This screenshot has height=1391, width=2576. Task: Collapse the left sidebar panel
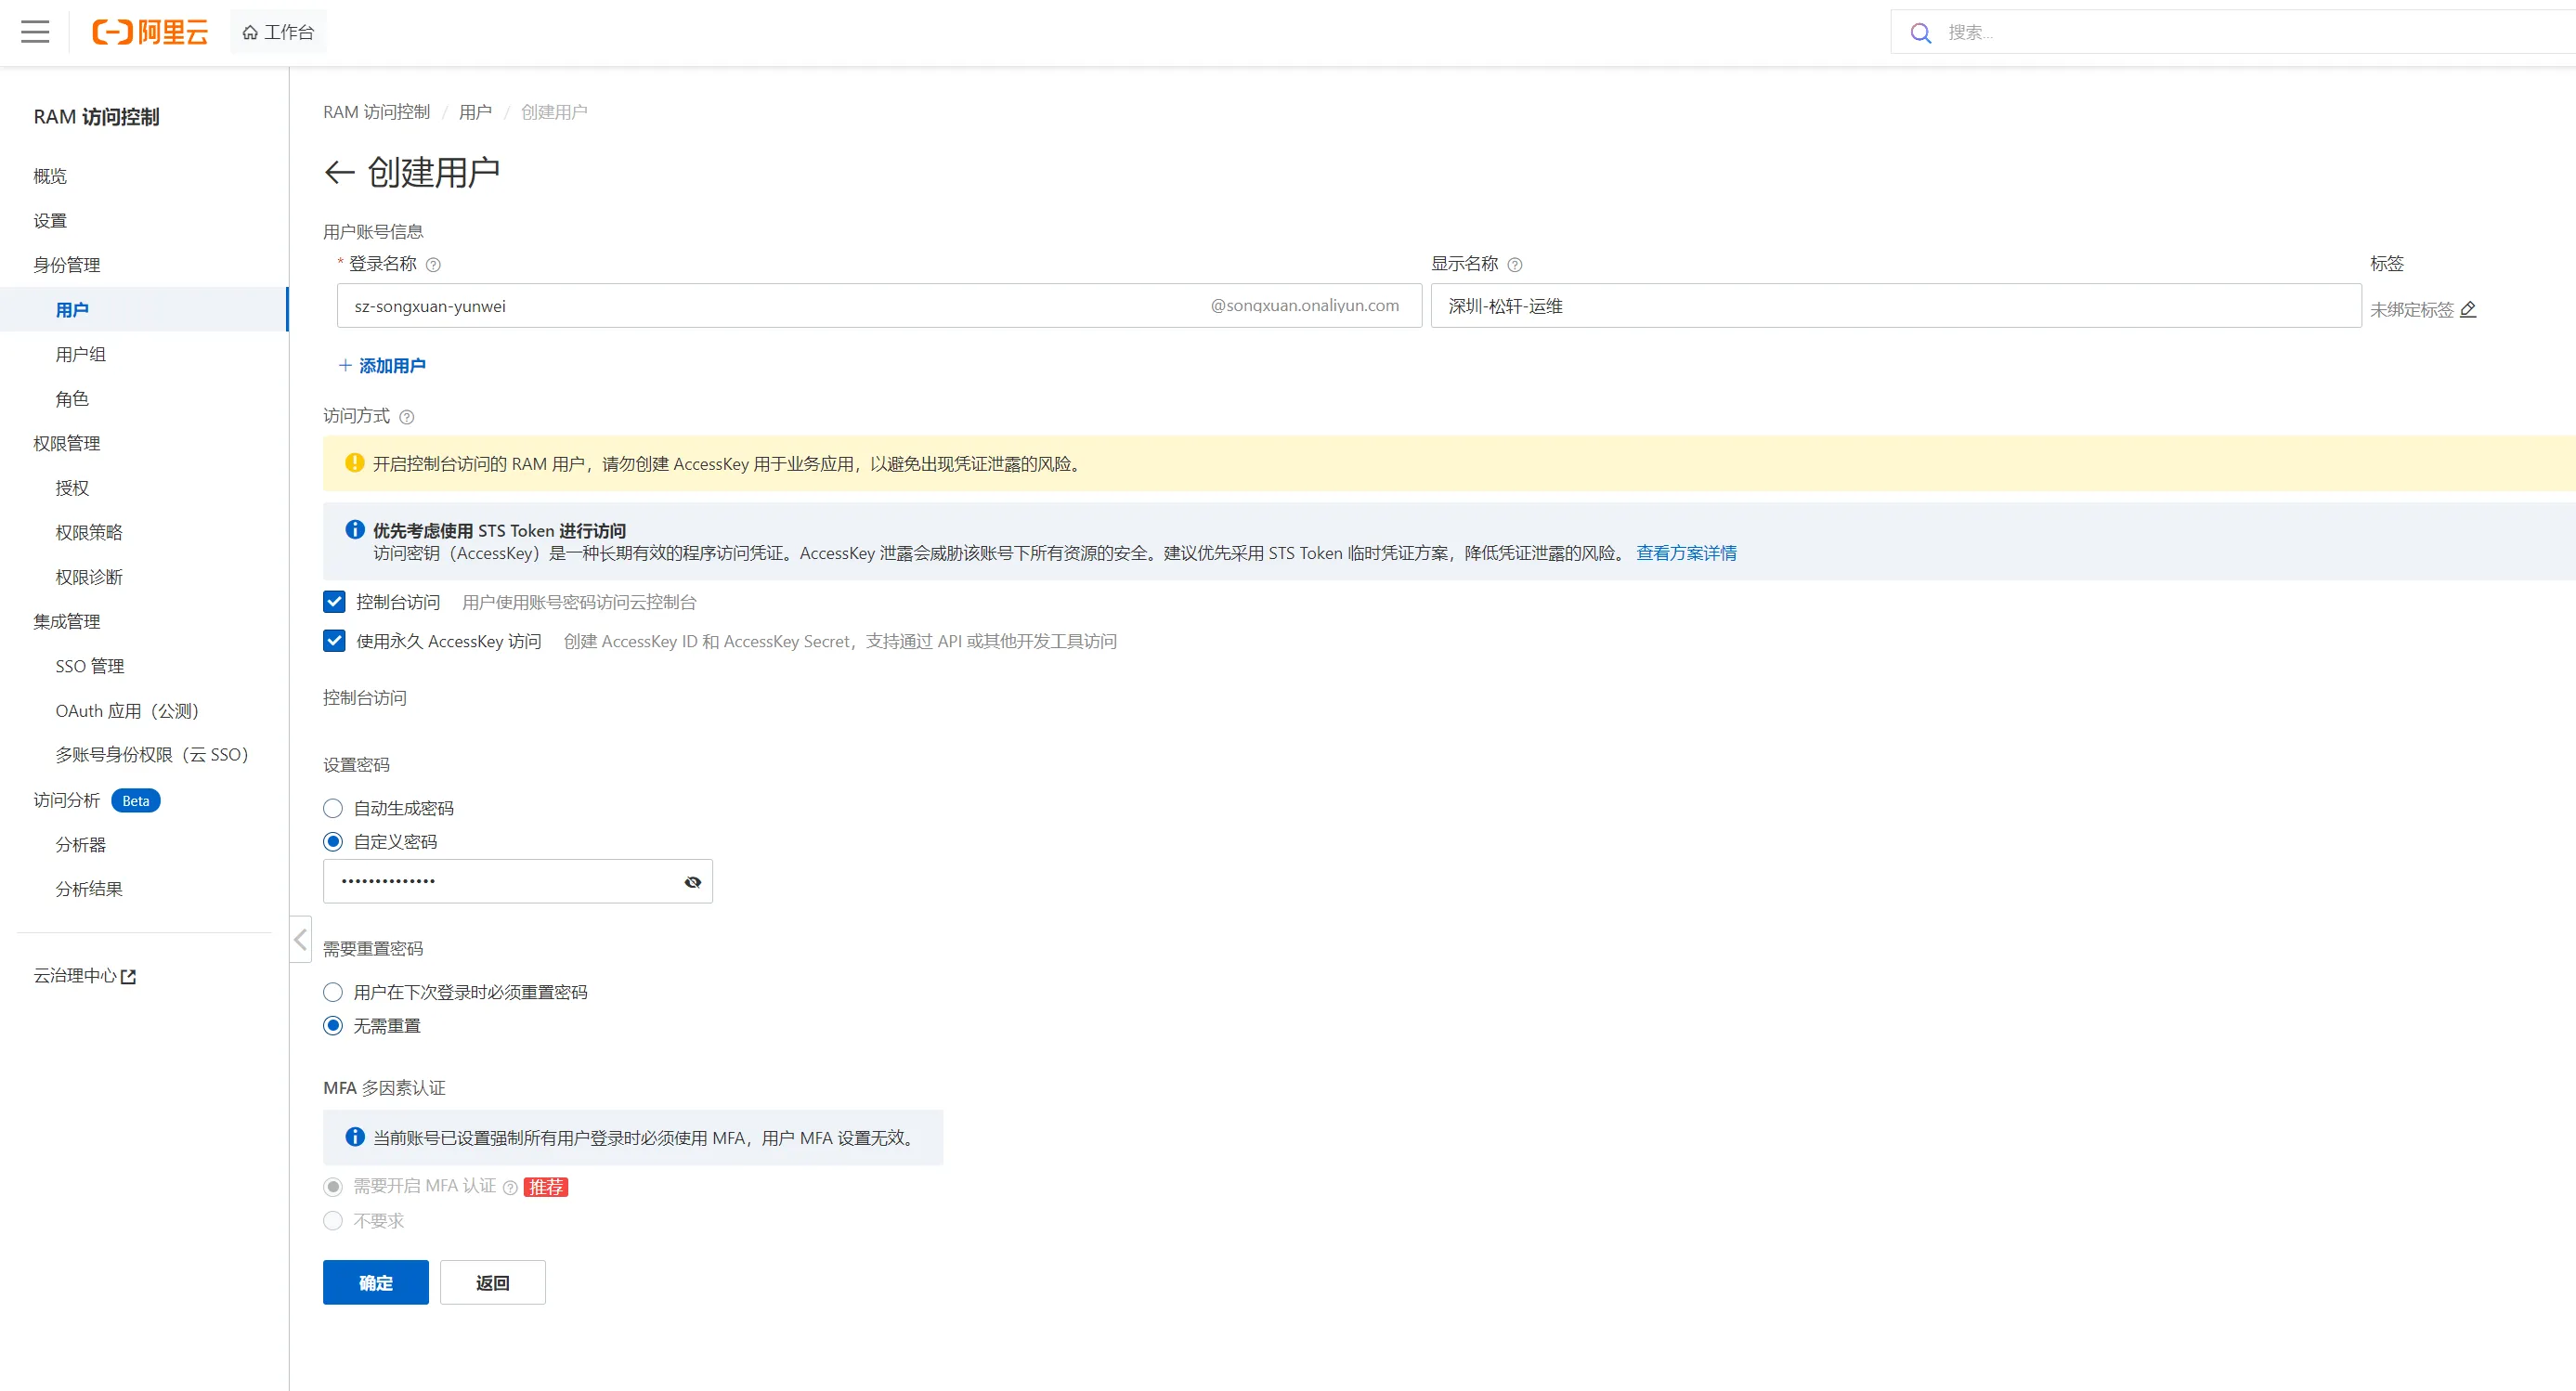click(x=300, y=939)
